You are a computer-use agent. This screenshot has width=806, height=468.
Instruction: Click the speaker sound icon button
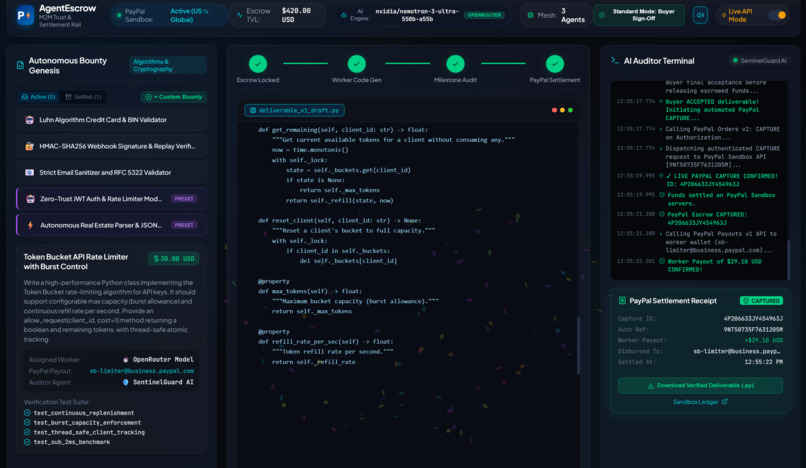point(700,15)
